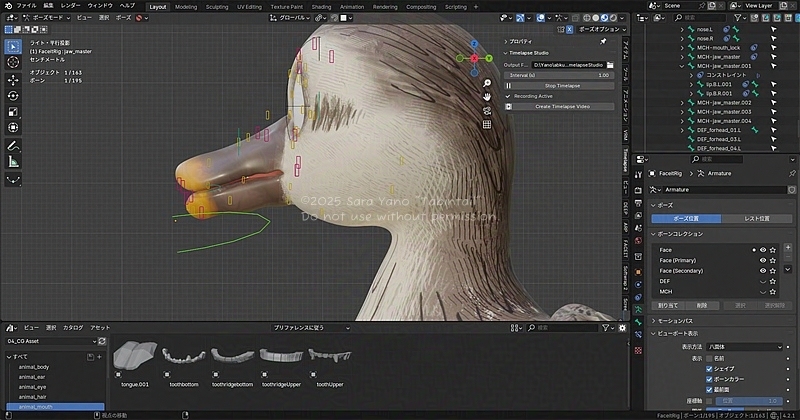
Task: Click the toothbottom asset thumbnail
Action: coord(183,357)
